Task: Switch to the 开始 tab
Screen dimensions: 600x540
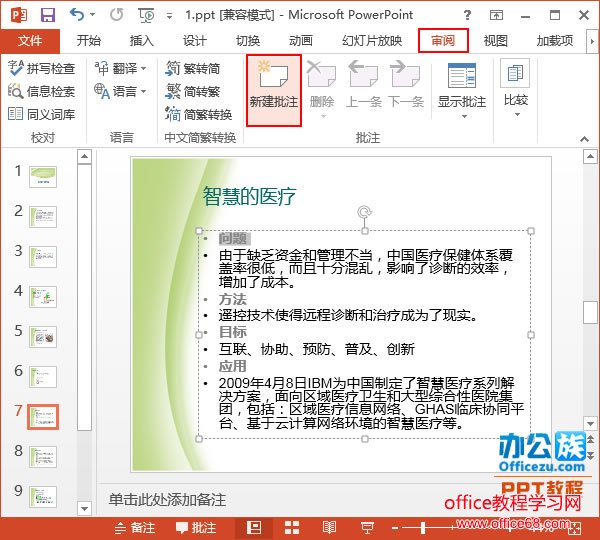Action: coord(88,41)
